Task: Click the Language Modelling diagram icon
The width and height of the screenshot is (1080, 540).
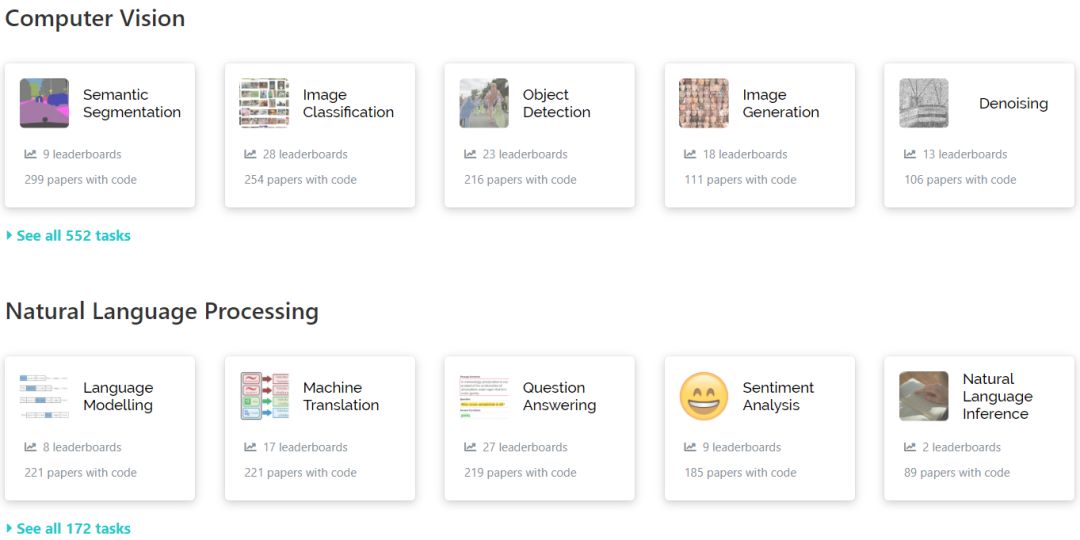Action: (44, 396)
